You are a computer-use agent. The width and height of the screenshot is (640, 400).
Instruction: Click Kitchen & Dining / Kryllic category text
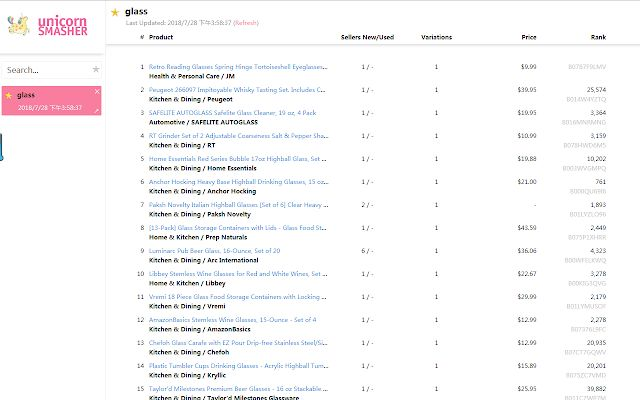click(x=187, y=375)
